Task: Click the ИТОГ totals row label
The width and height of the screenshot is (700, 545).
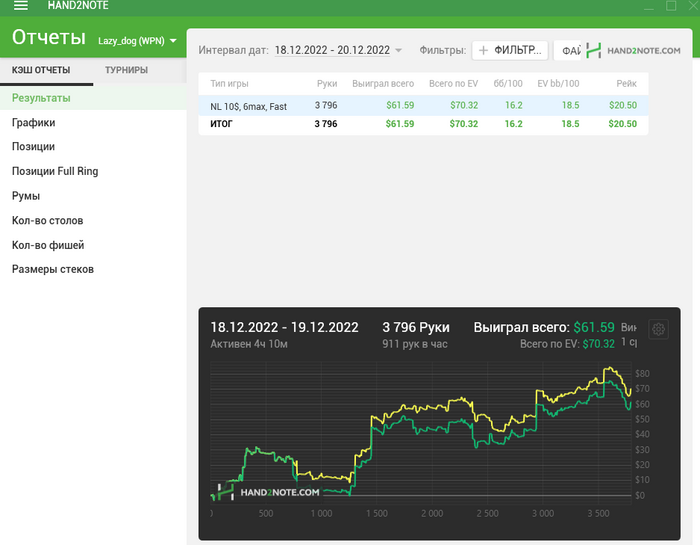Action: pos(221,124)
